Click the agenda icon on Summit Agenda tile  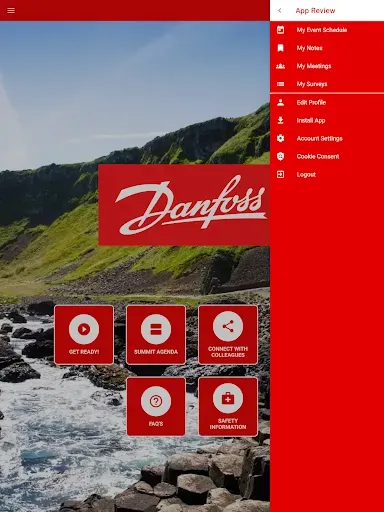(x=156, y=329)
